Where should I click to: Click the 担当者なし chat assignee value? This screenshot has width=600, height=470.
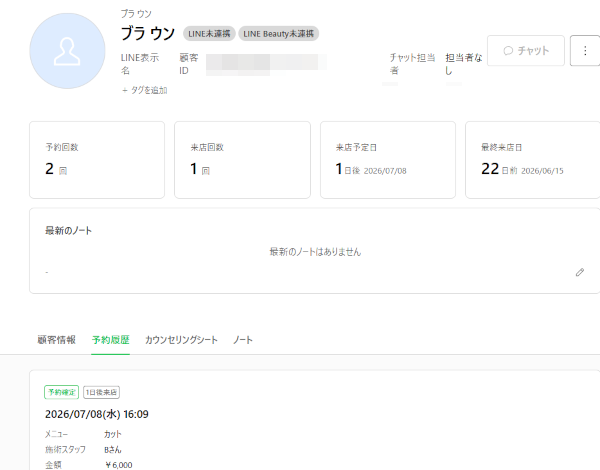click(x=464, y=64)
